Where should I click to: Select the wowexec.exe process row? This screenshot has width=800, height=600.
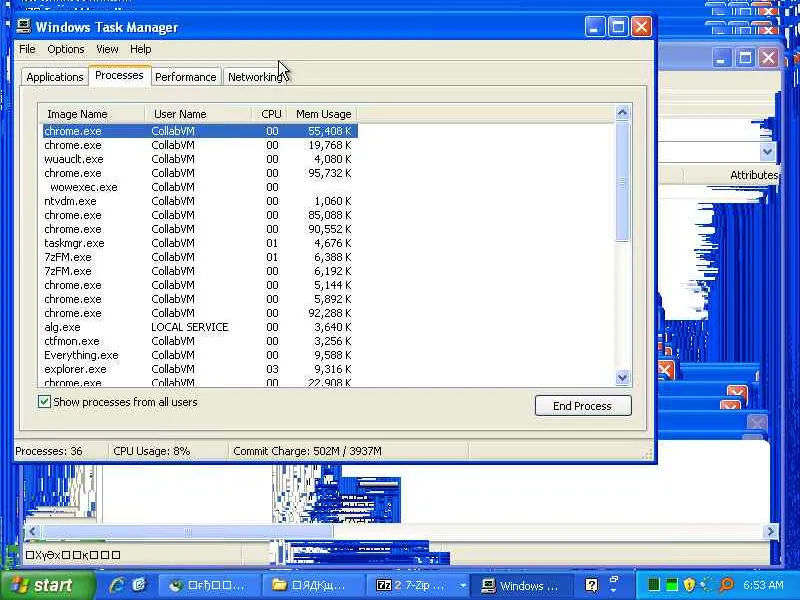(x=200, y=187)
